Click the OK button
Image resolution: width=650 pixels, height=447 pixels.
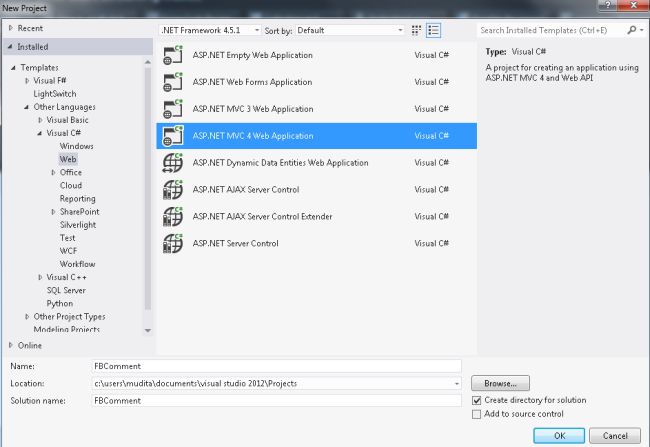pyautogui.click(x=559, y=436)
